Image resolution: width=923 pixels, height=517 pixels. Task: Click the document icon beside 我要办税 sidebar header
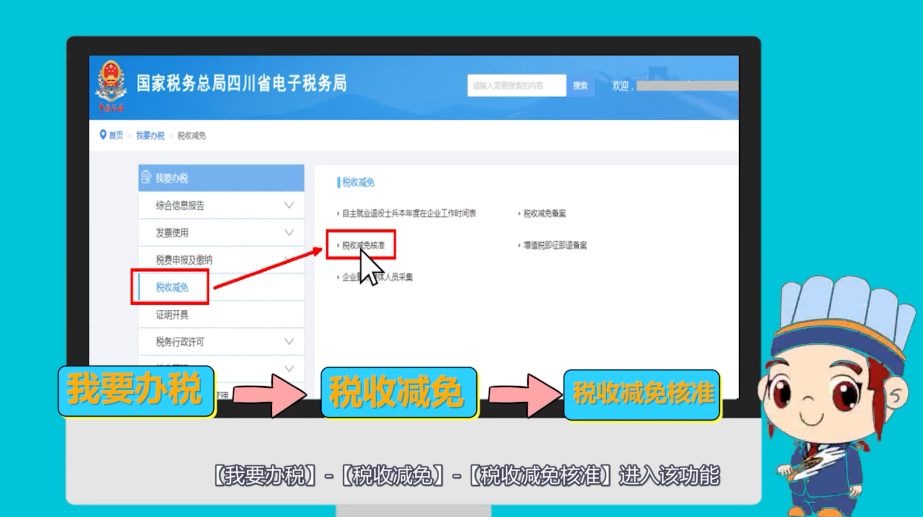click(x=146, y=177)
